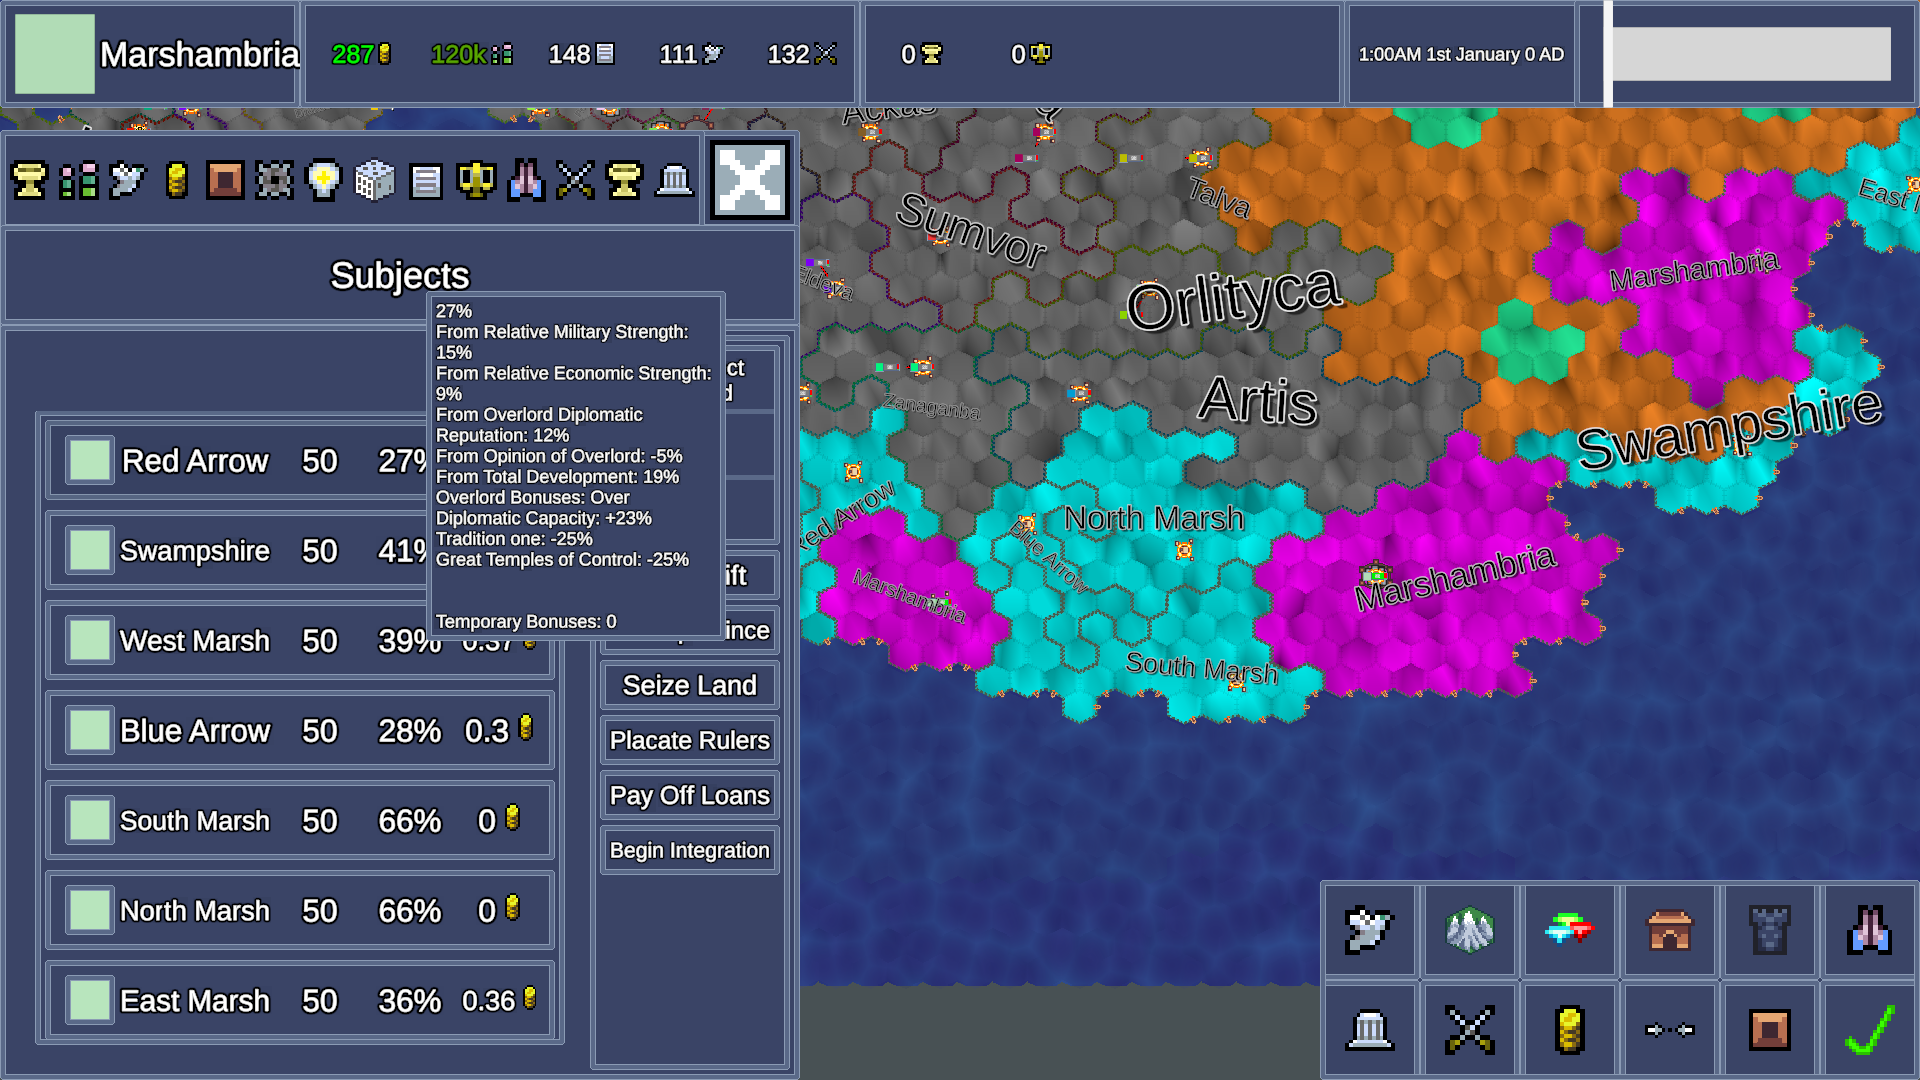Click the Begin Integration button
Screen dimensions: 1920x1080
[x=689, y=851]
